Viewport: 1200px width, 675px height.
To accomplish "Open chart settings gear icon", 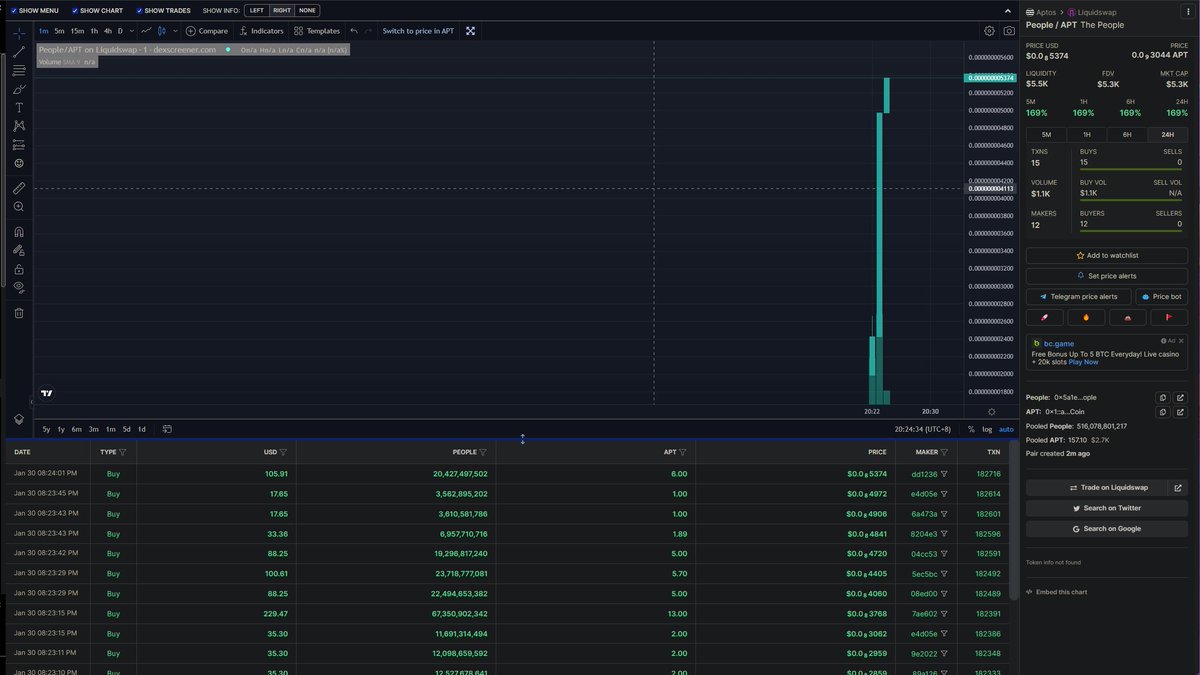I will coord(990,31).
